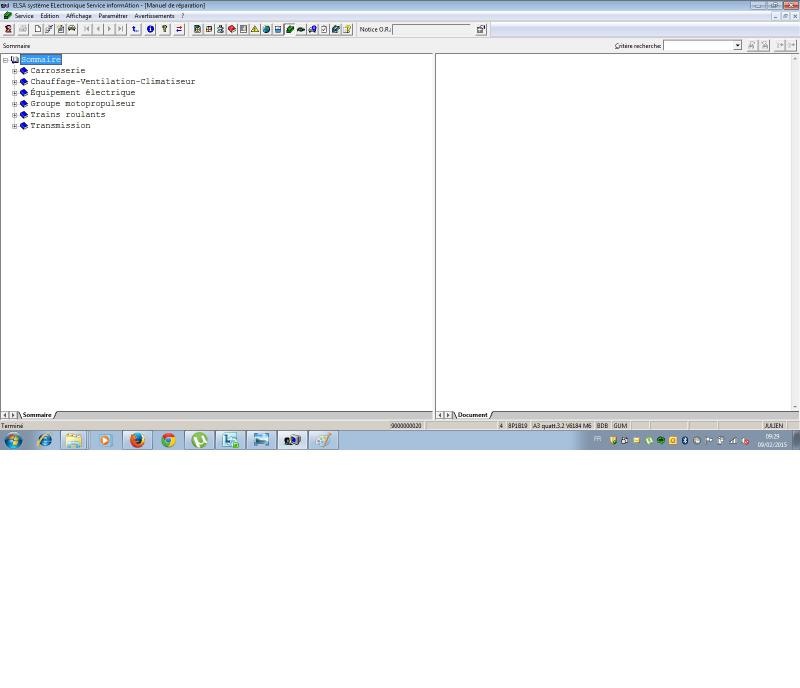Image resolution: width=800 pixels, height=688 pixels.
Task: Click the blue Carrosserie book icon
Action: (23, 70)
